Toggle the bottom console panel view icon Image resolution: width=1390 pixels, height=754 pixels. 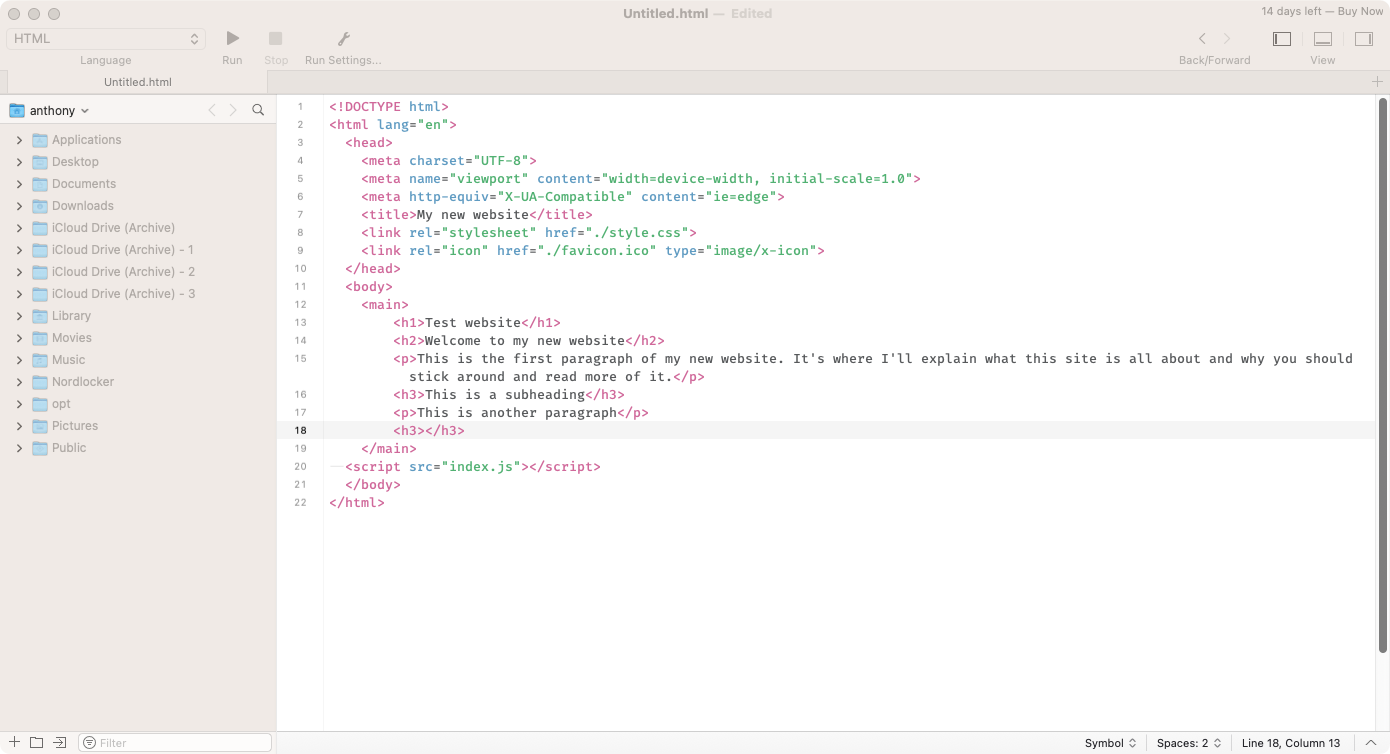(x=1323, y=39)
